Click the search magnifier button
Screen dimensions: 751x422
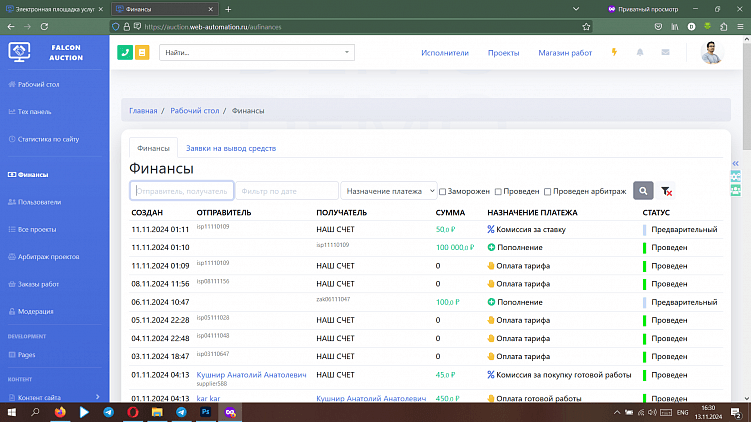[x=643, y=190]
